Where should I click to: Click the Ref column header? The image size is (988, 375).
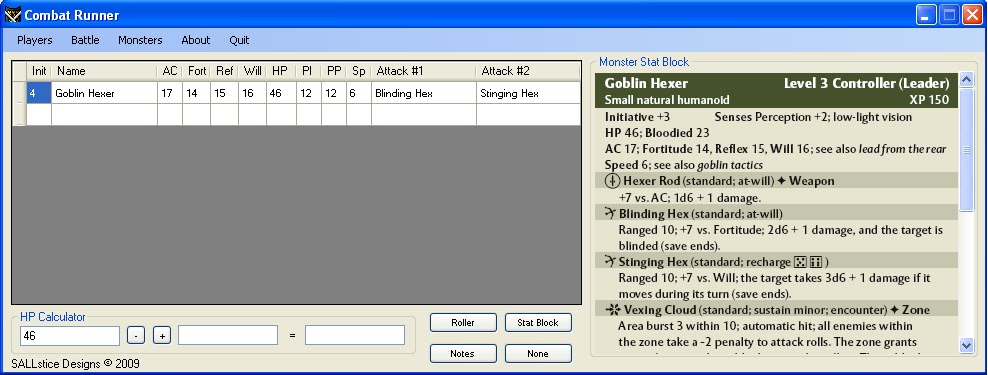point(224,71)
